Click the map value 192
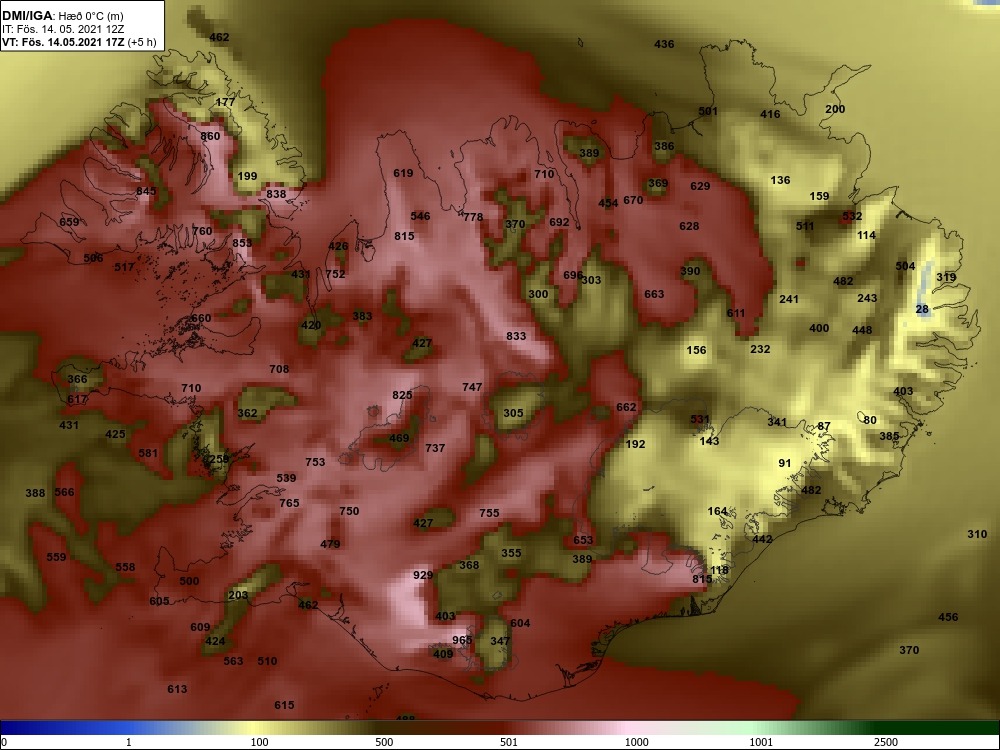1000x750 pixels. click(x=636, y=445)
